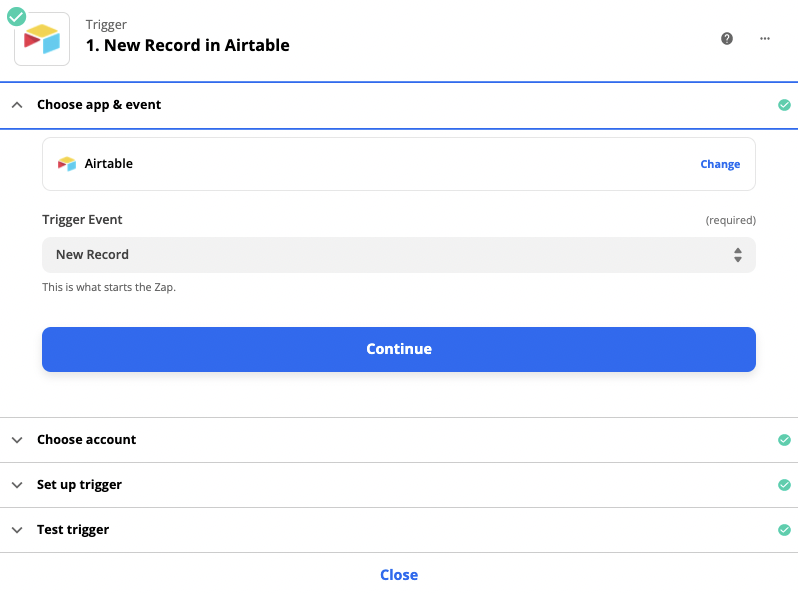798x594 pixels.
Task: Click the Close link at bottom
Action: [398, 575]
